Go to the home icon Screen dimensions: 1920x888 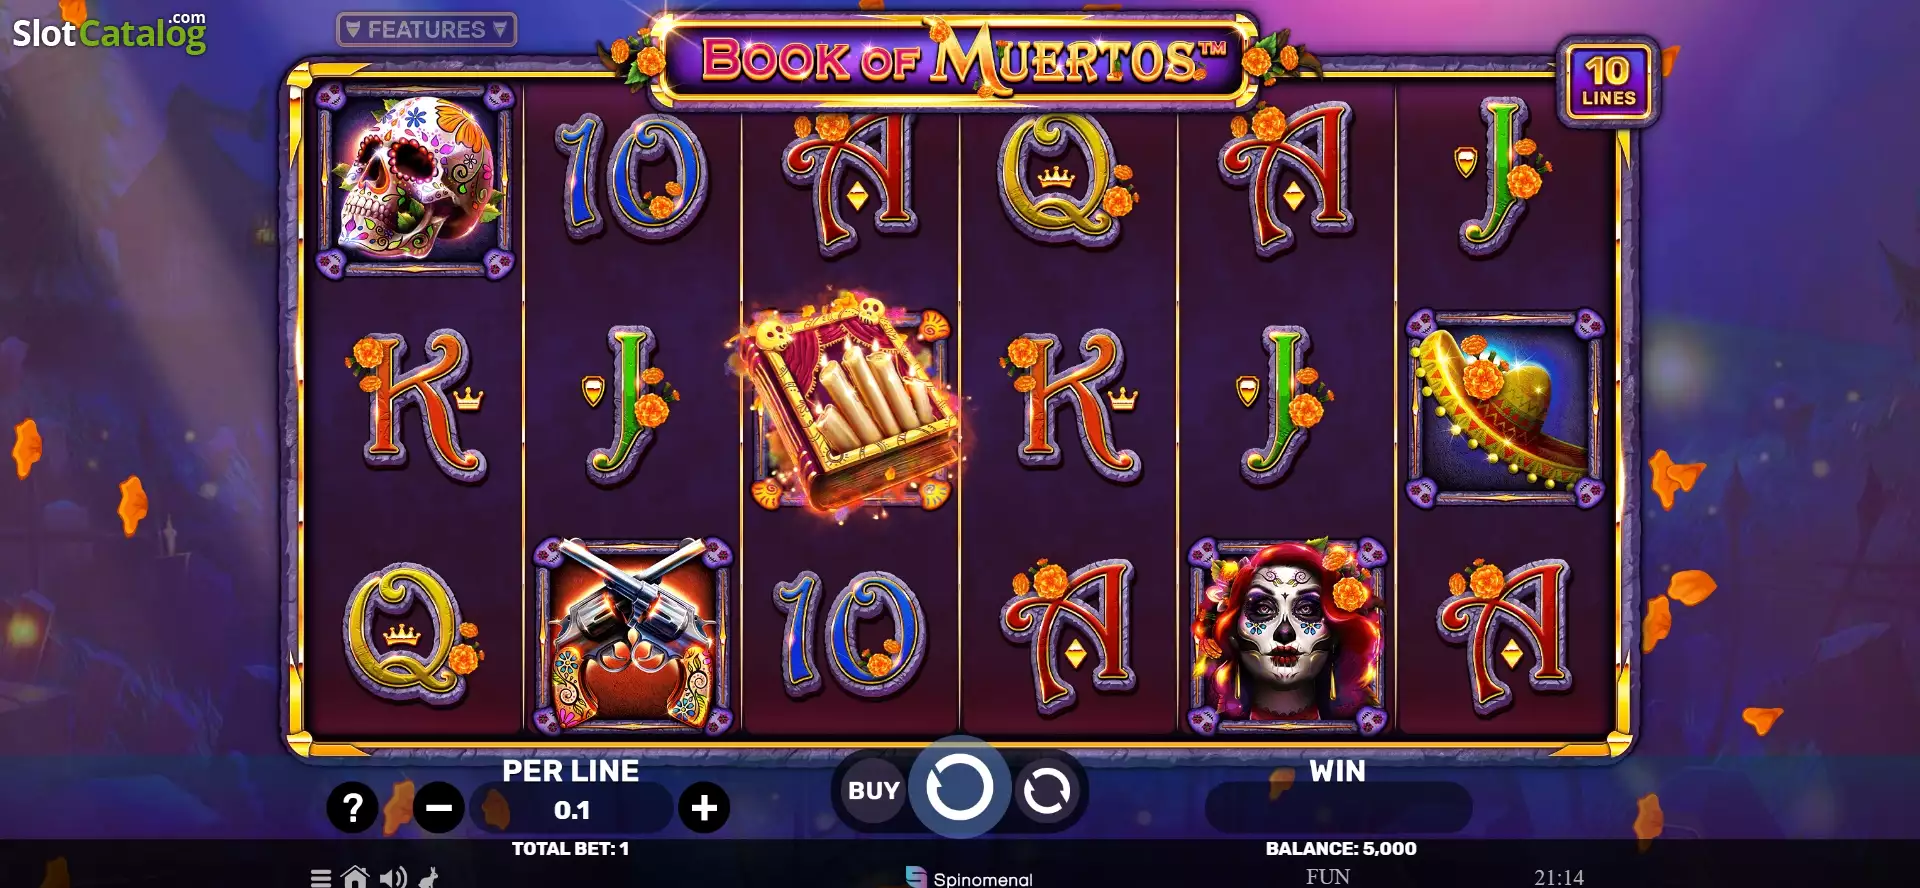pyautogui.click(x=355, y=877)
